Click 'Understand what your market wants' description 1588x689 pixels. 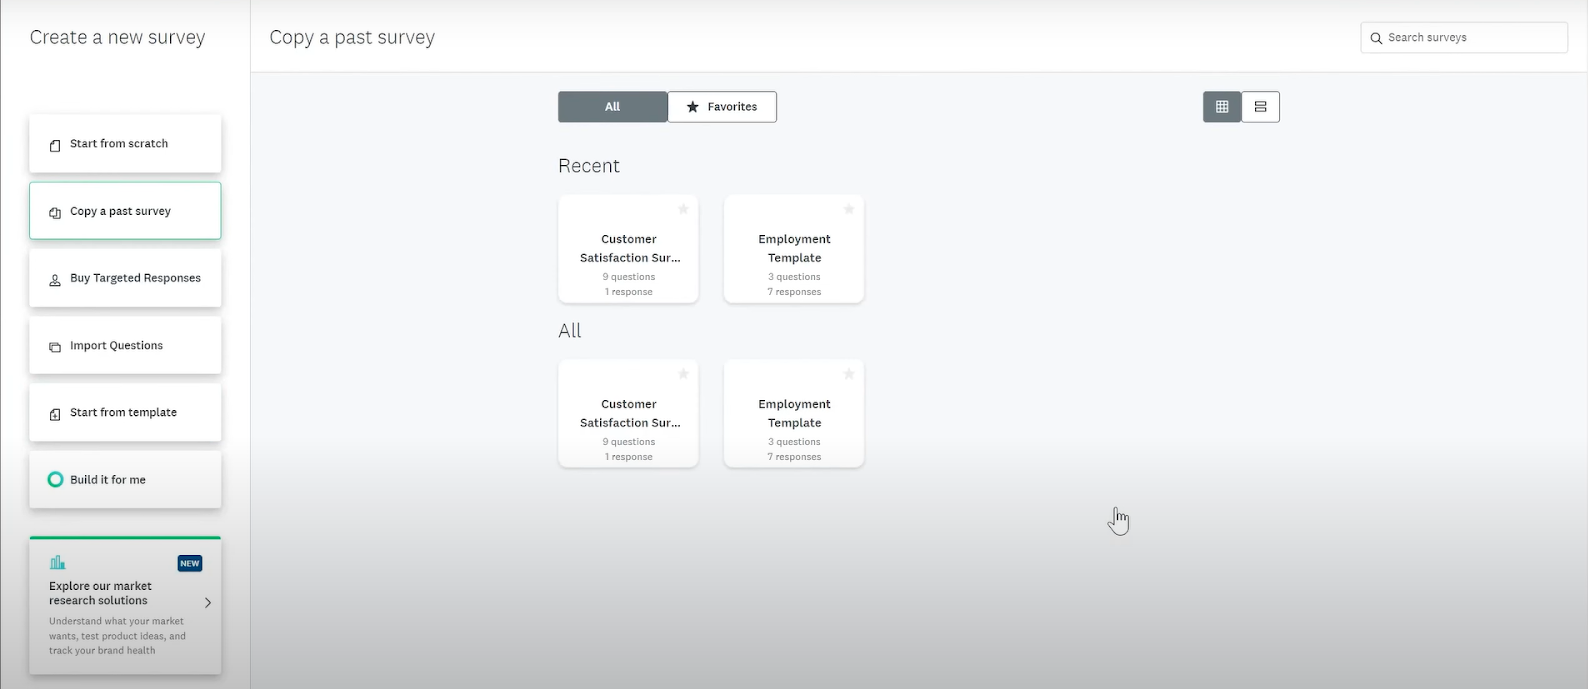[x=117, y=636]
